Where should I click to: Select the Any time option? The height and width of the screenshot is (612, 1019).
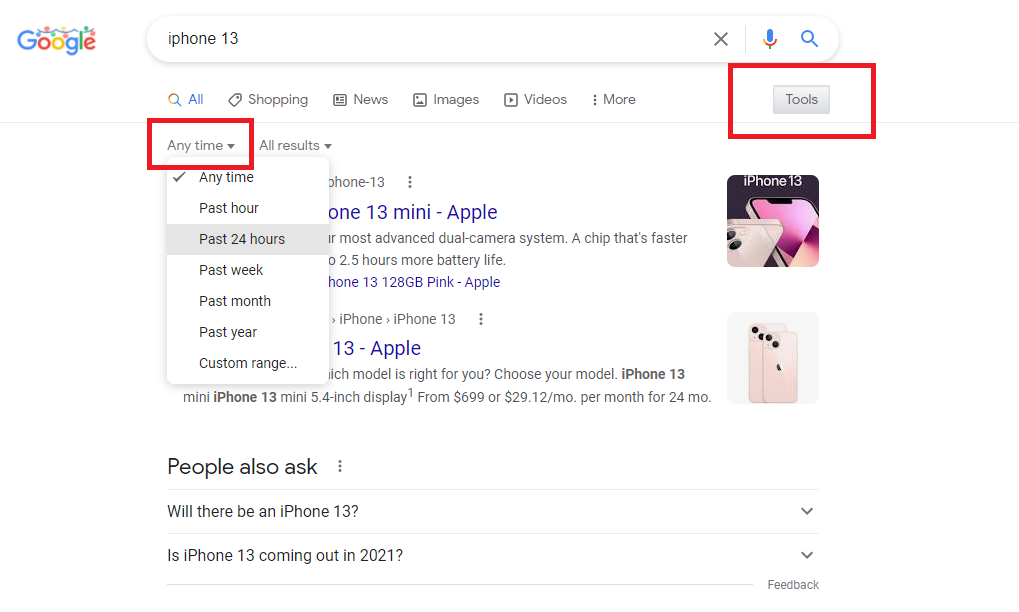(248, 177)
